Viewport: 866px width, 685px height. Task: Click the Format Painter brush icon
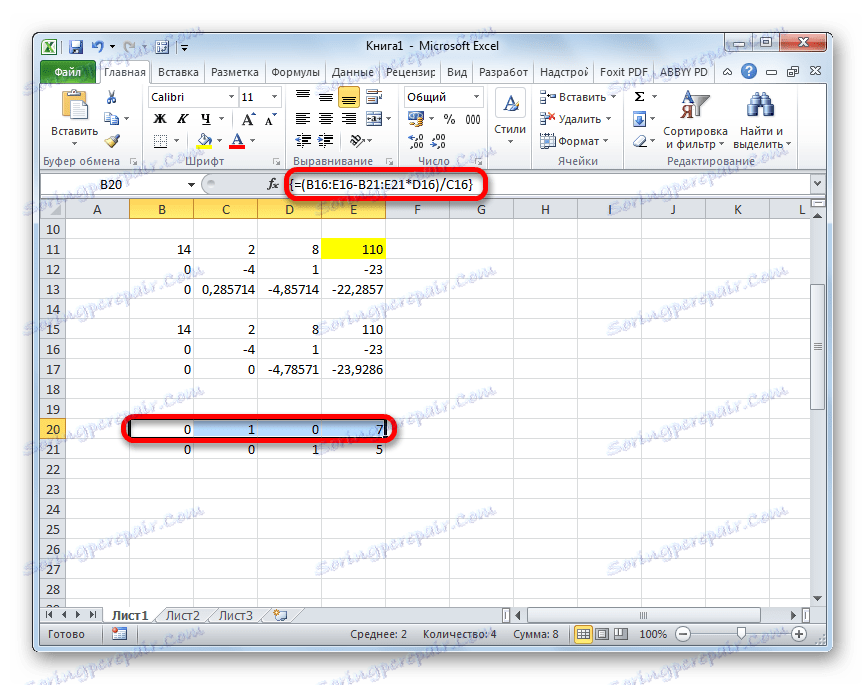click(112, 140)
